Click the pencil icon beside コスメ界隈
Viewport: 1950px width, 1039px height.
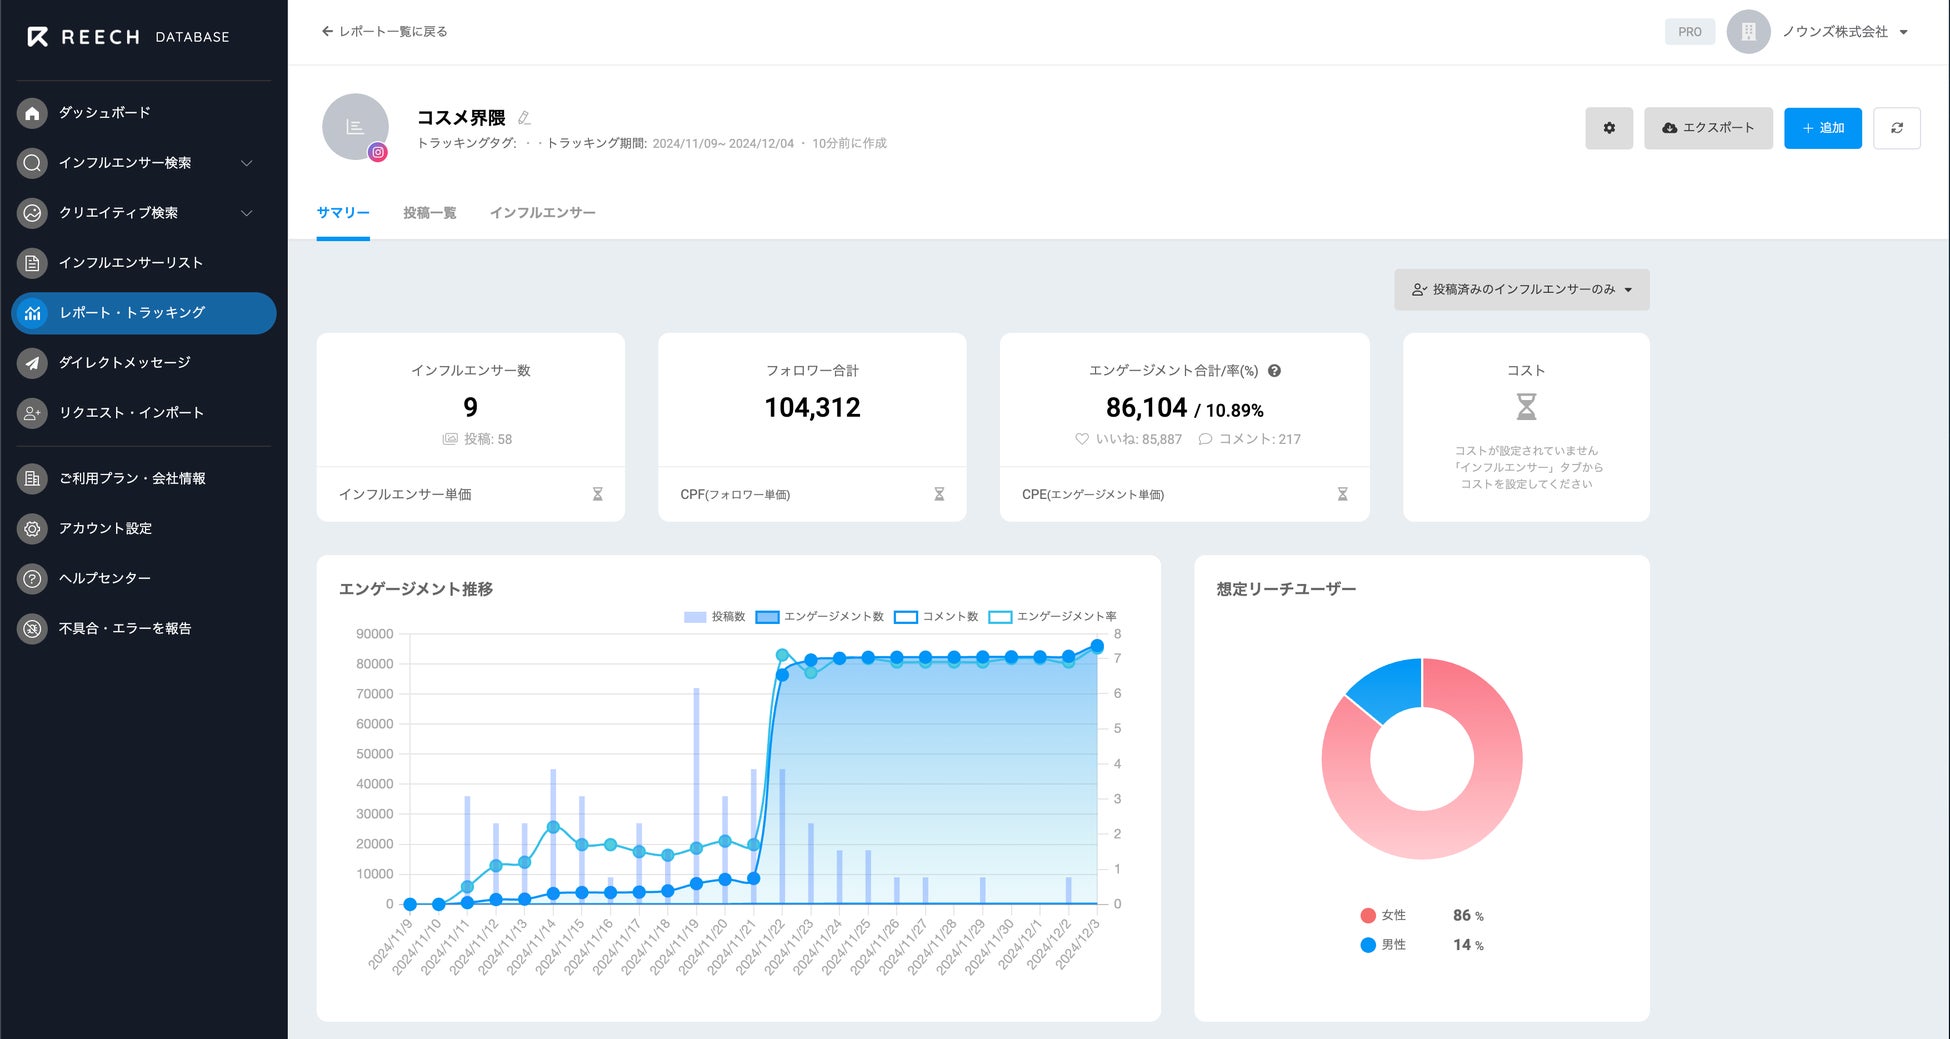tap(523, 118)
